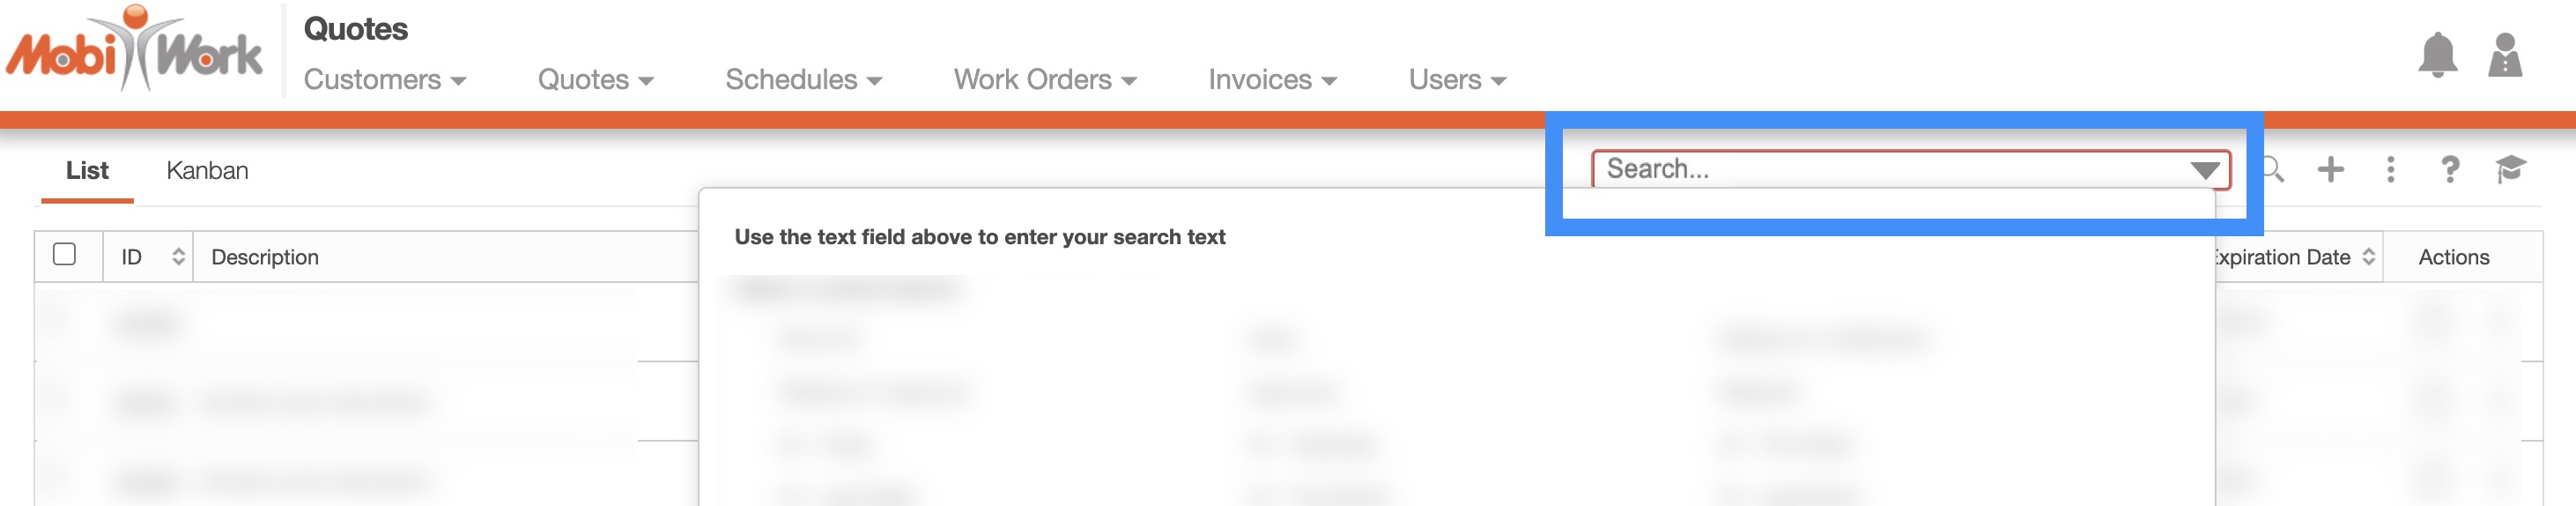The height and width of the screenshot is (506, 2576).
Task: Add a new quote with plus icon
Action: (x=2330, y=169)
